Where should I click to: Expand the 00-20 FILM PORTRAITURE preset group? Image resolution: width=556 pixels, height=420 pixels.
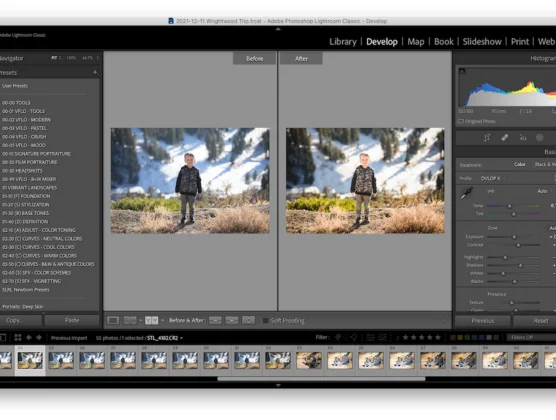pos(30,162)
